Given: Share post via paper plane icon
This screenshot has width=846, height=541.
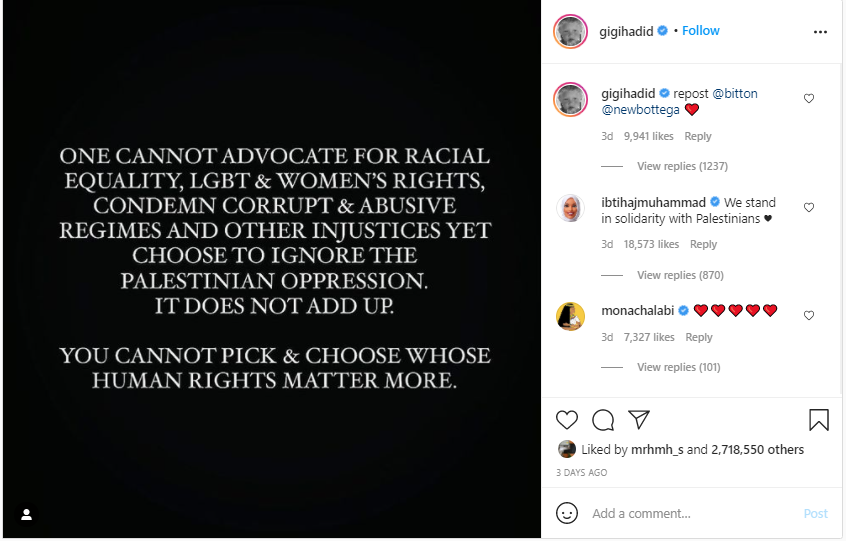Looking at the screenshot, I should (639, 420).
